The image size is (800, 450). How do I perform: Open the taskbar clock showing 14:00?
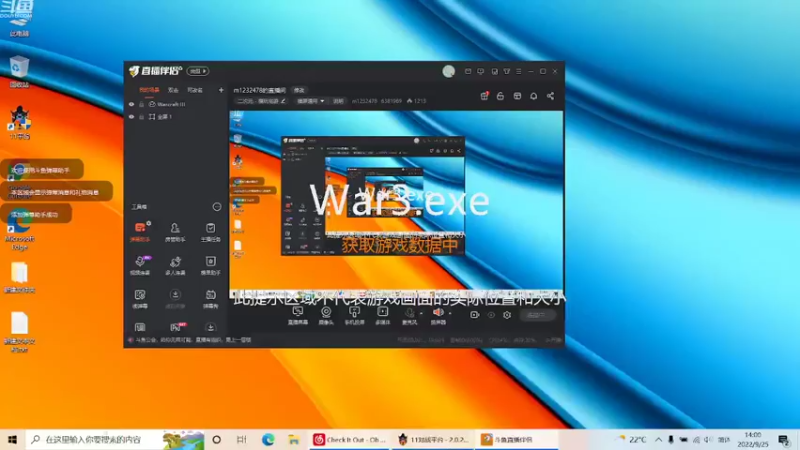point(753,439)
